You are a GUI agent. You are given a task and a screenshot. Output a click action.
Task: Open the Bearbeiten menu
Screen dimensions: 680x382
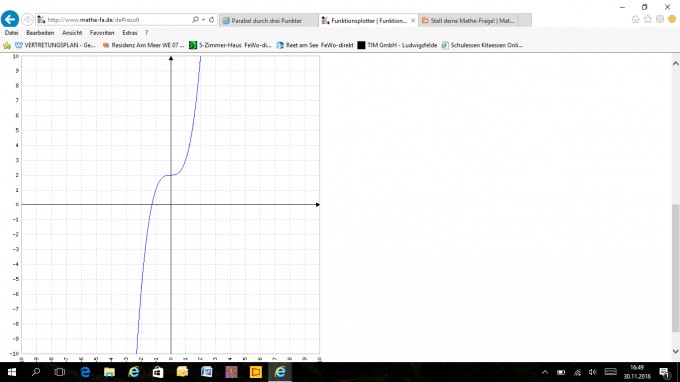(x=40, y=33)
